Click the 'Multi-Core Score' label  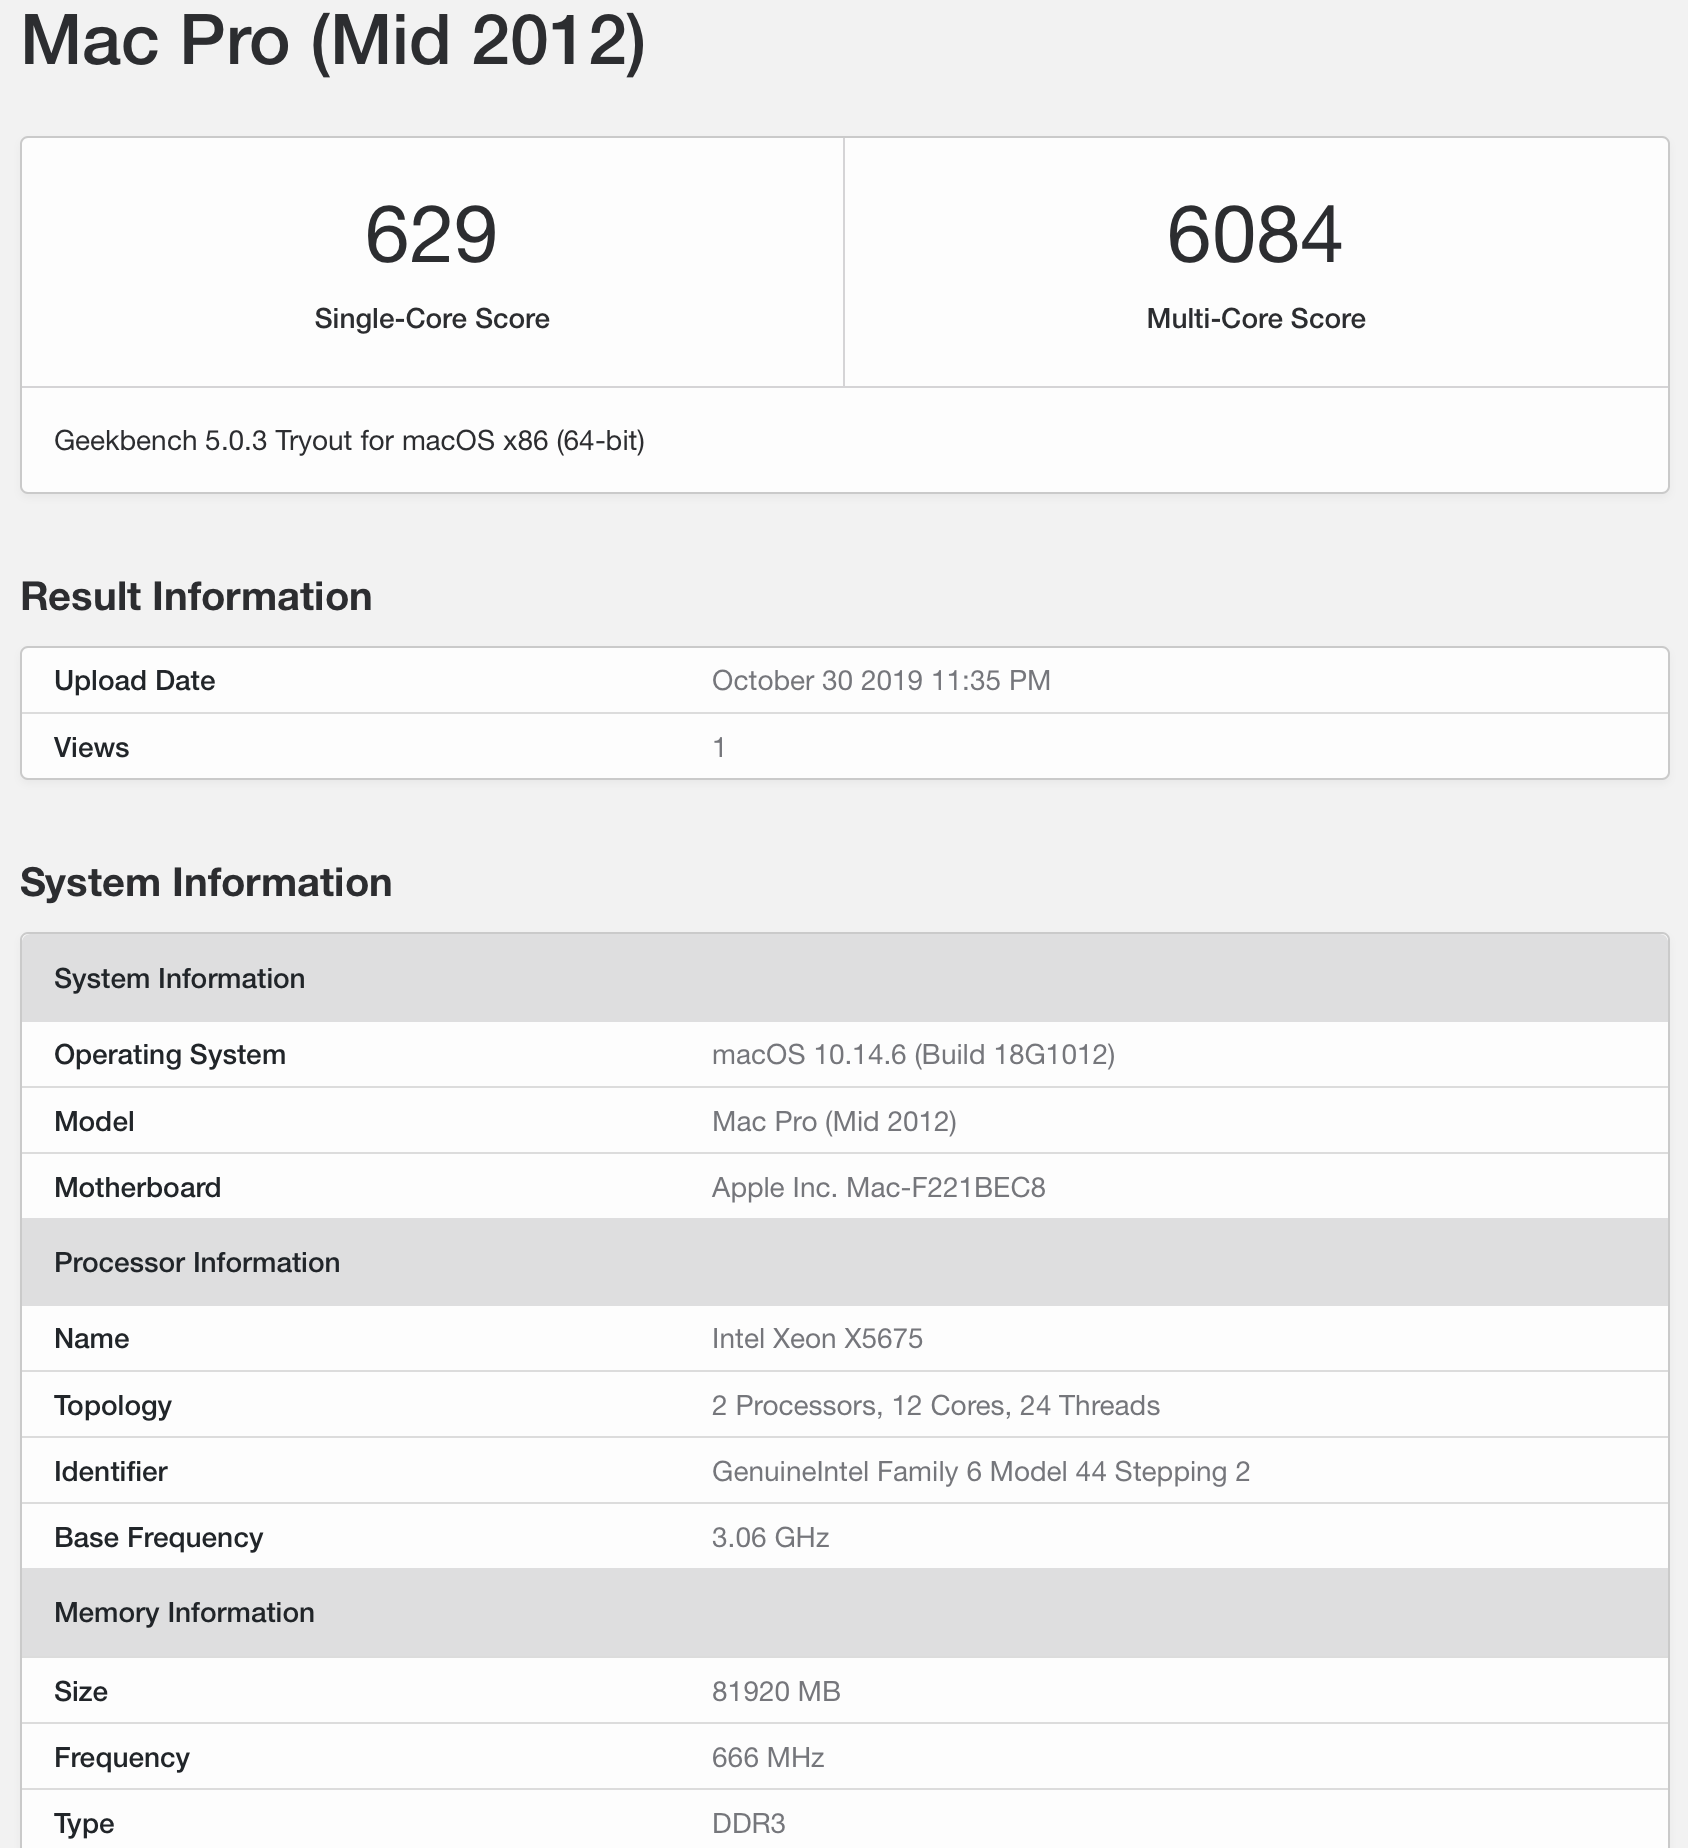pyautogui.click(x=1256, y=319)
